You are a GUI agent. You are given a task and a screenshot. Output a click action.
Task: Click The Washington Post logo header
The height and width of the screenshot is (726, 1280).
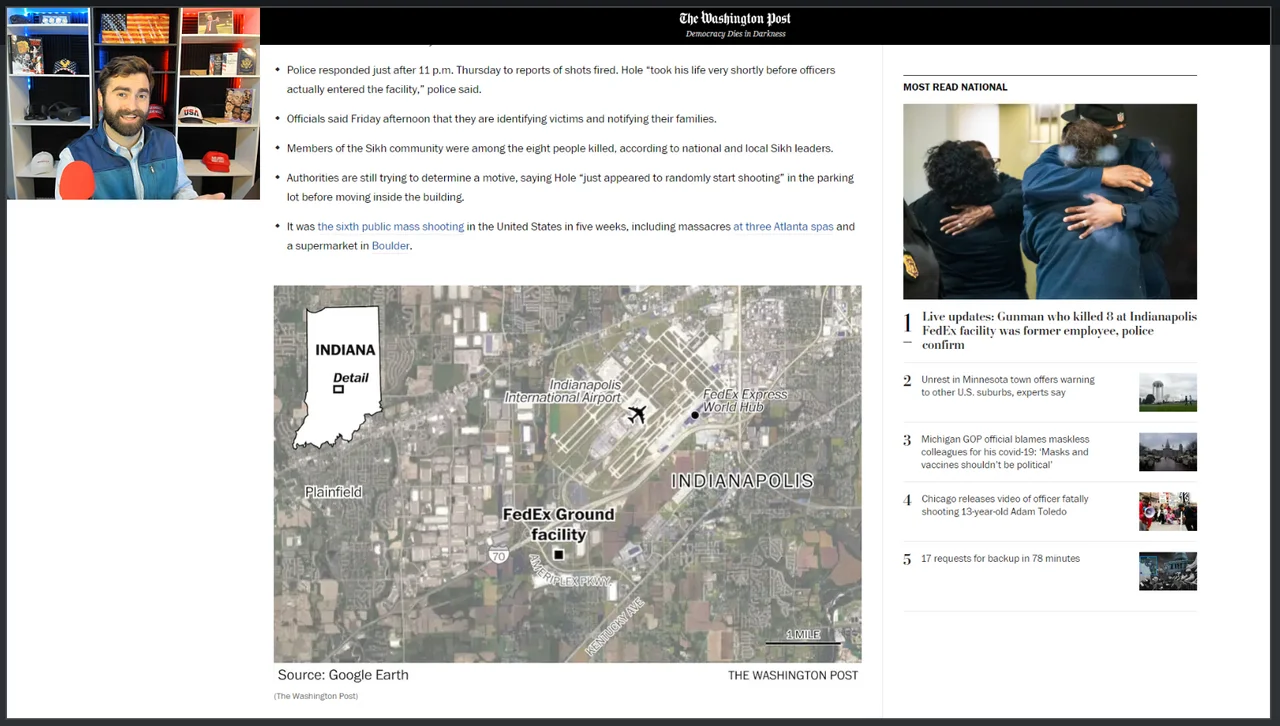coord(735,19)
